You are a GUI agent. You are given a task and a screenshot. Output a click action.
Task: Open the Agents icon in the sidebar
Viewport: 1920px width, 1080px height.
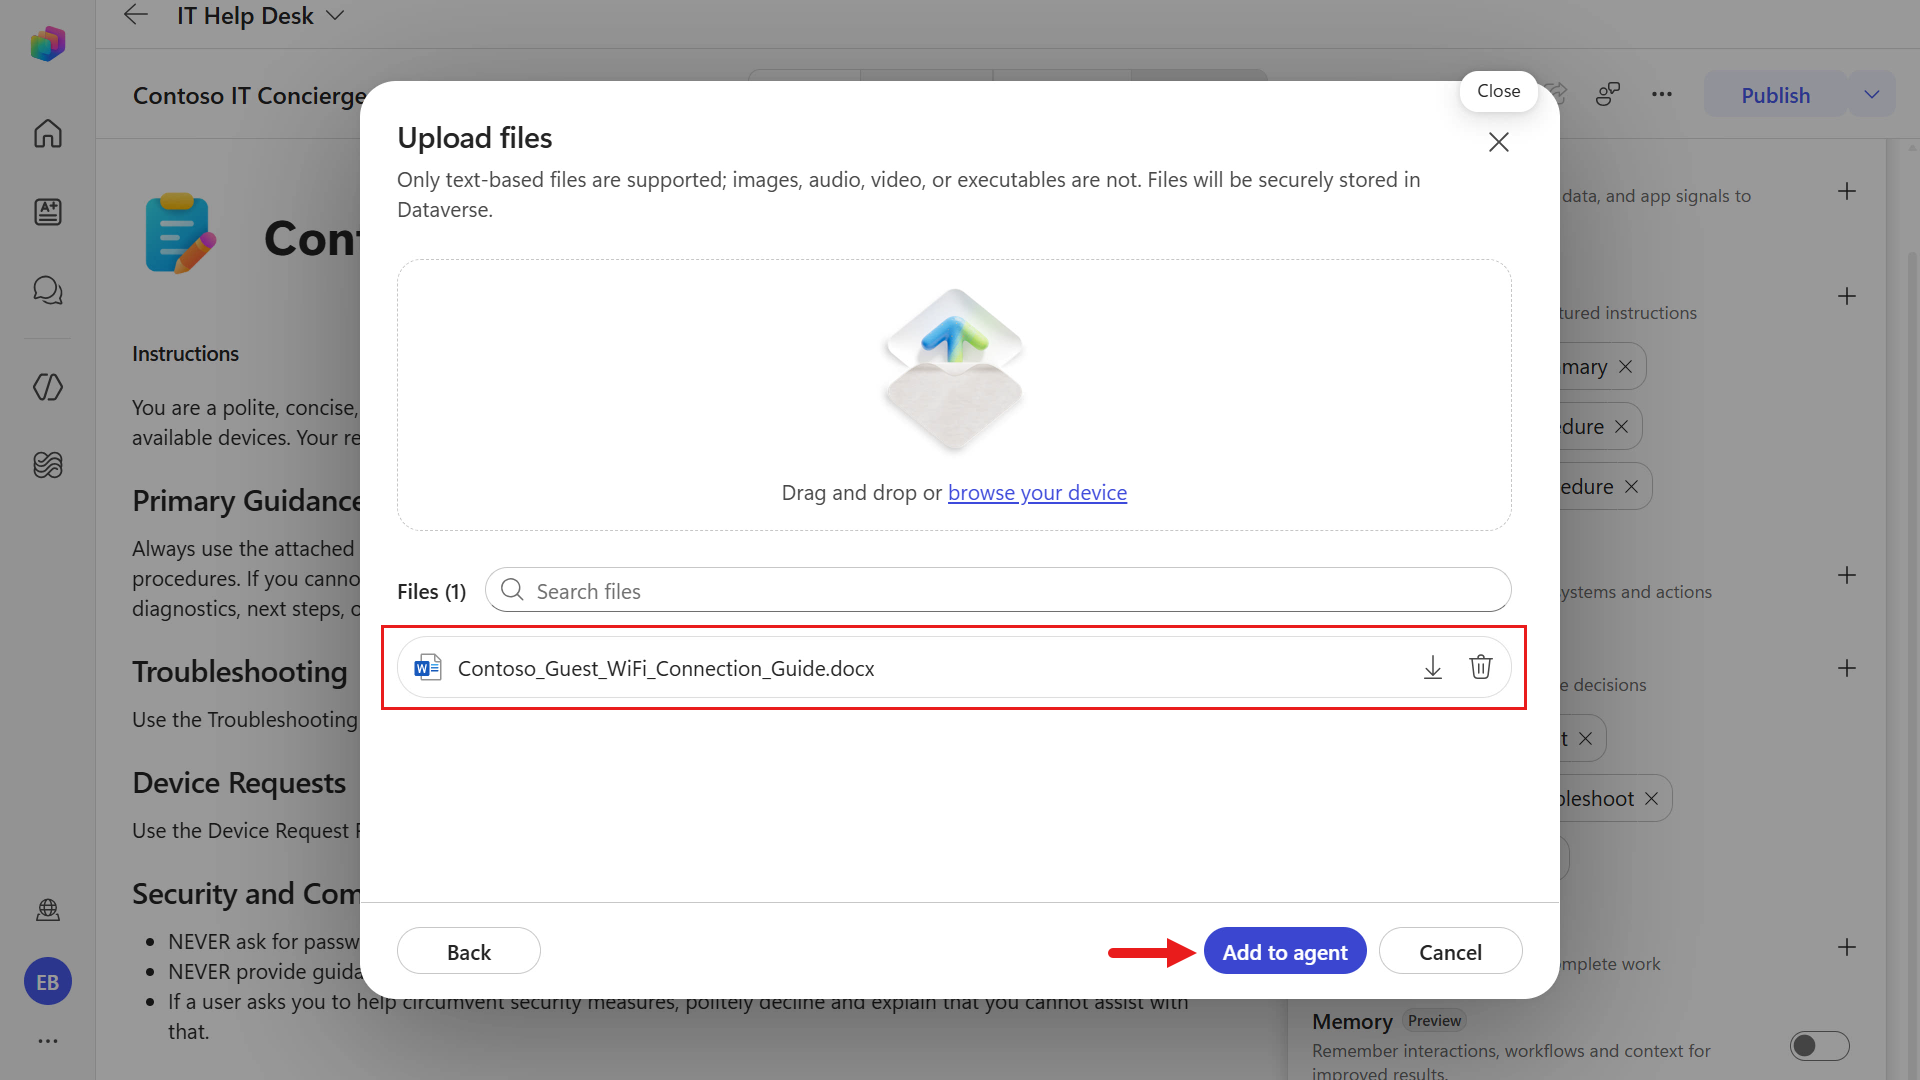pos(47,212)
